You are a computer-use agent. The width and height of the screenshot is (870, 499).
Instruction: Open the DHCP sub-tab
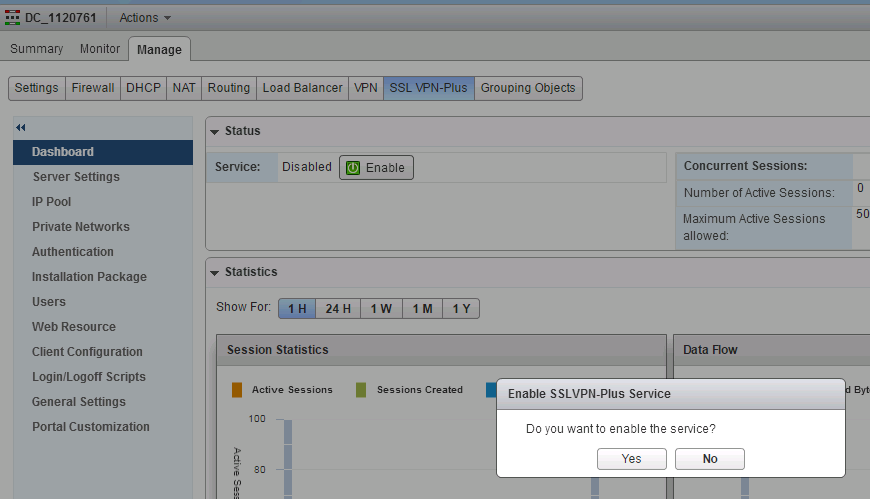pyautogui.click(x=143, y=88)
